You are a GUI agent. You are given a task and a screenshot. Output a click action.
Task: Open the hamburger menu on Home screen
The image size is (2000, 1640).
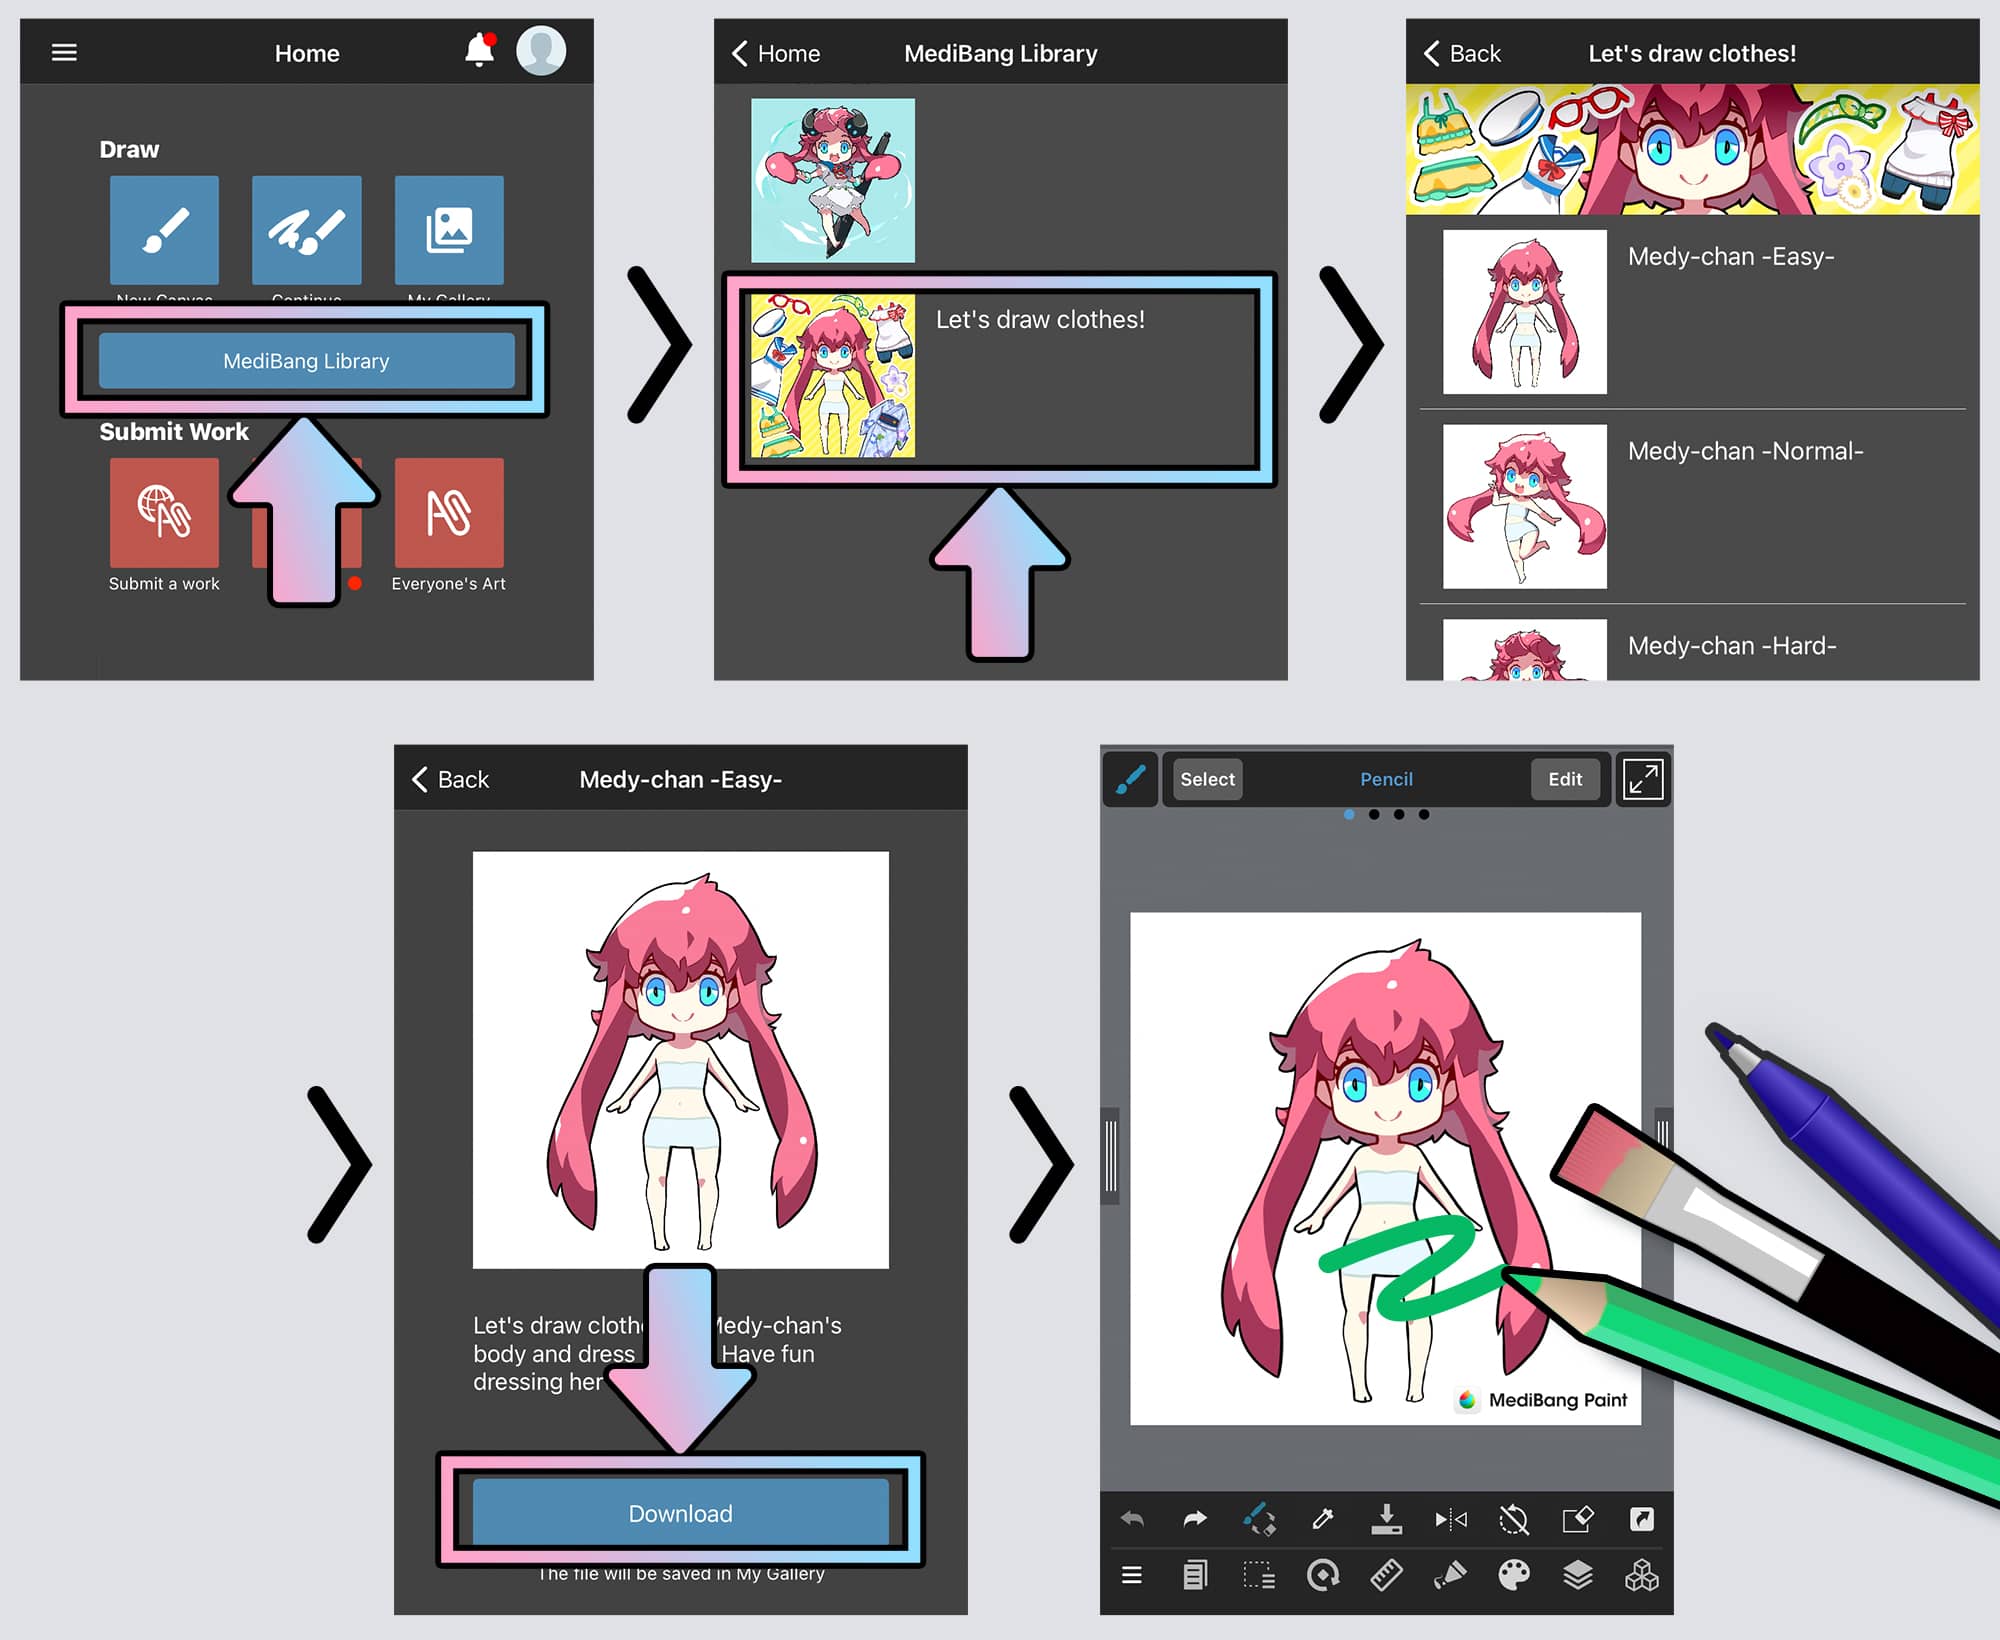pos(64,52)
